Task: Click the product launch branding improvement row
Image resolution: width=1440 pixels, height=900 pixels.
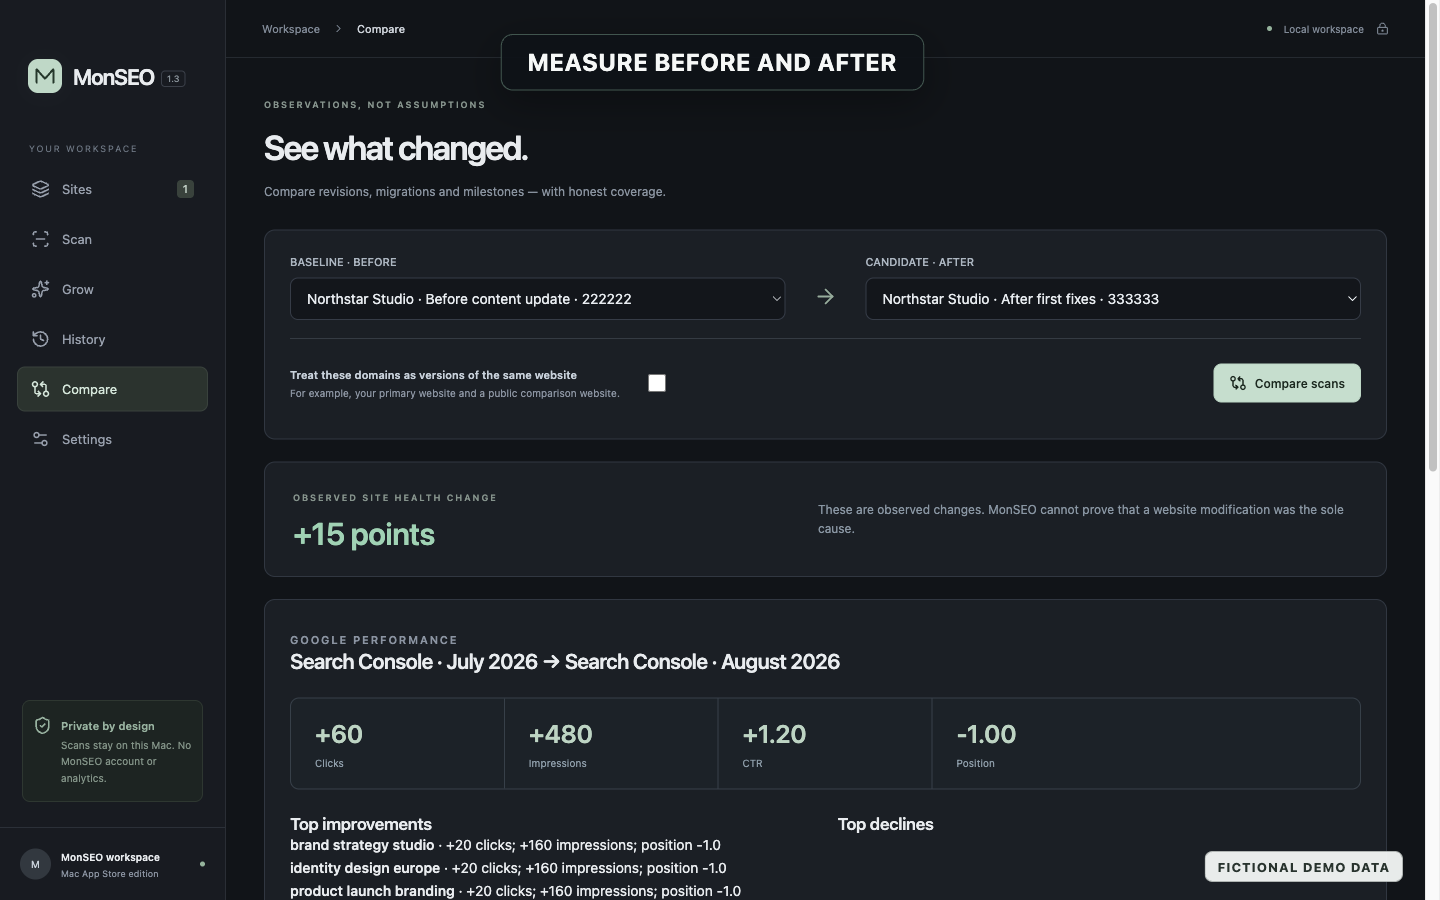Action: [515, 891]
